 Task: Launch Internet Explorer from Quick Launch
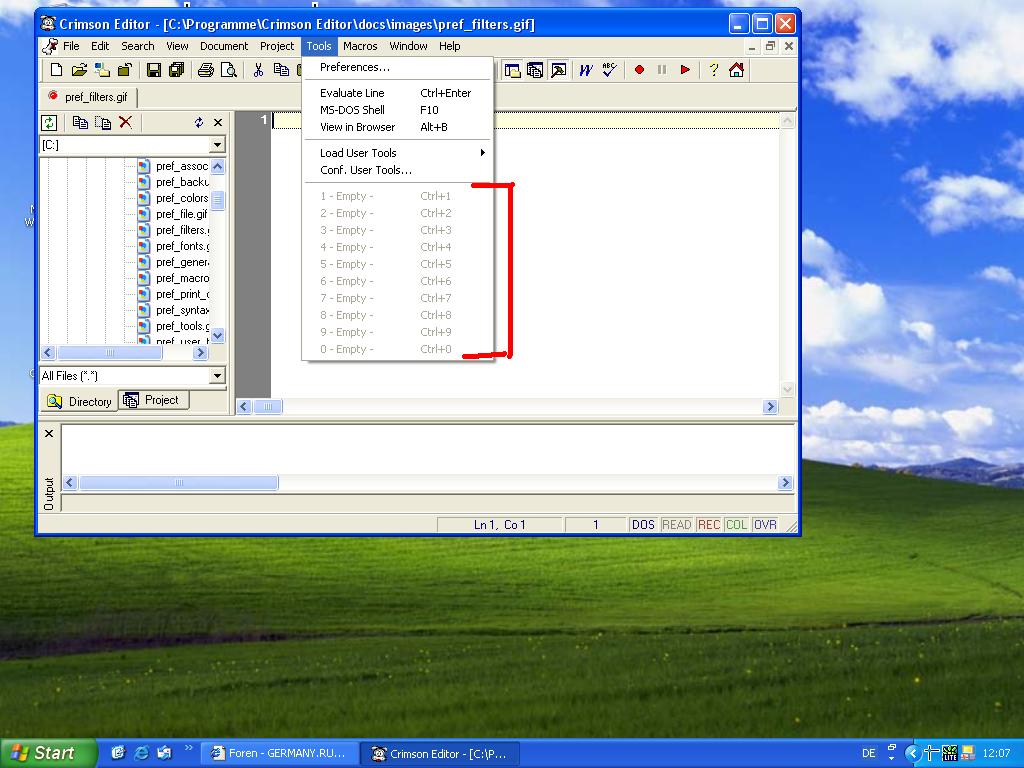140,753
